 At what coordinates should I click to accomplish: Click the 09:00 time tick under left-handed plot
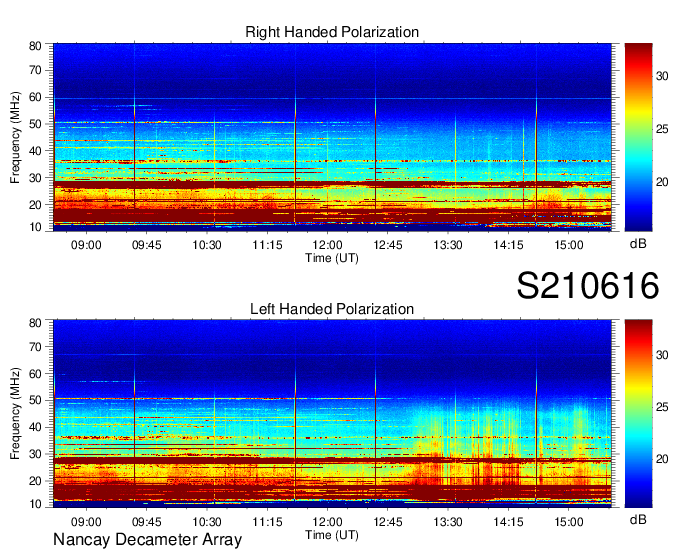pos(86,522)
